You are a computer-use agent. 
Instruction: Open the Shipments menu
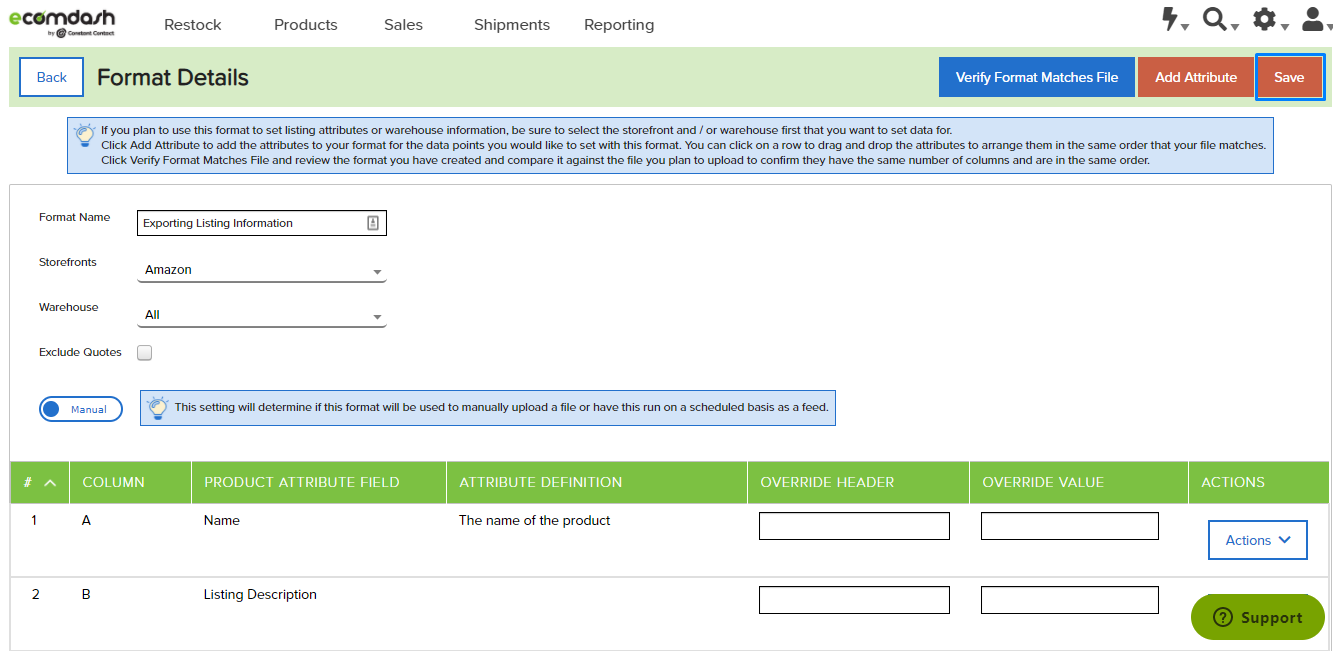(512, 25)
